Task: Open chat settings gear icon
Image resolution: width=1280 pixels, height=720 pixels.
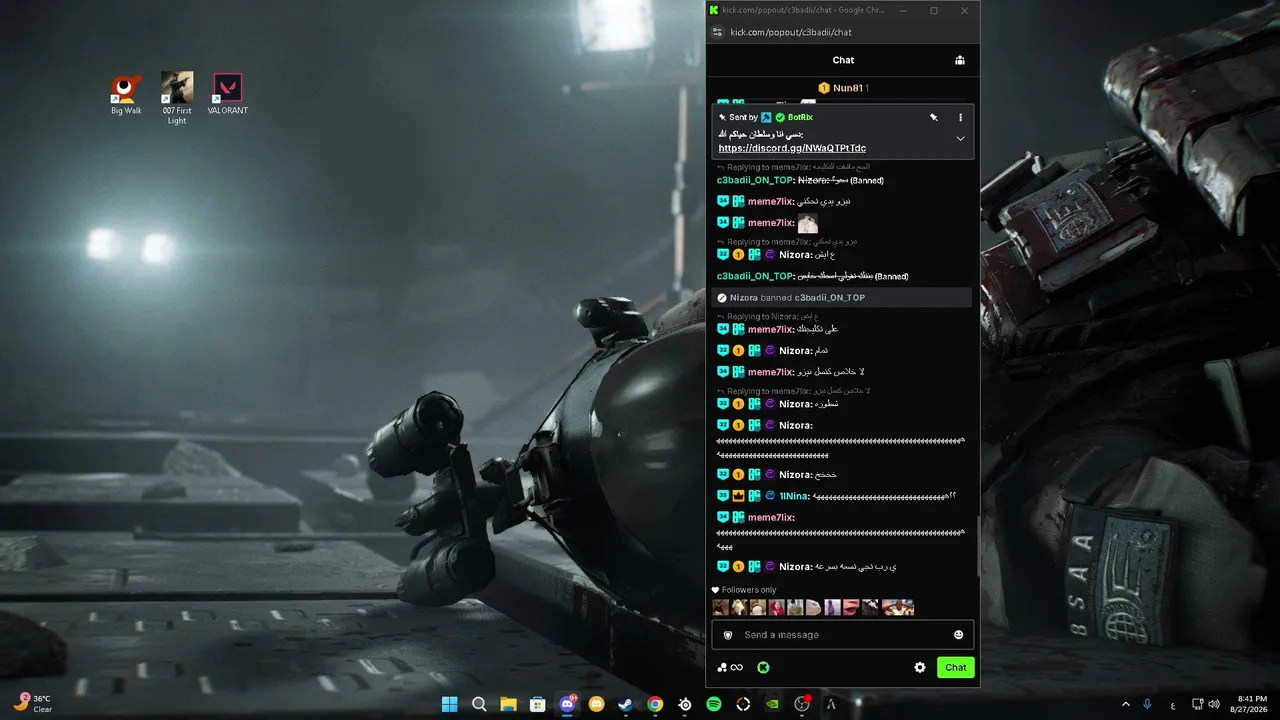Action: pos(920,667)
